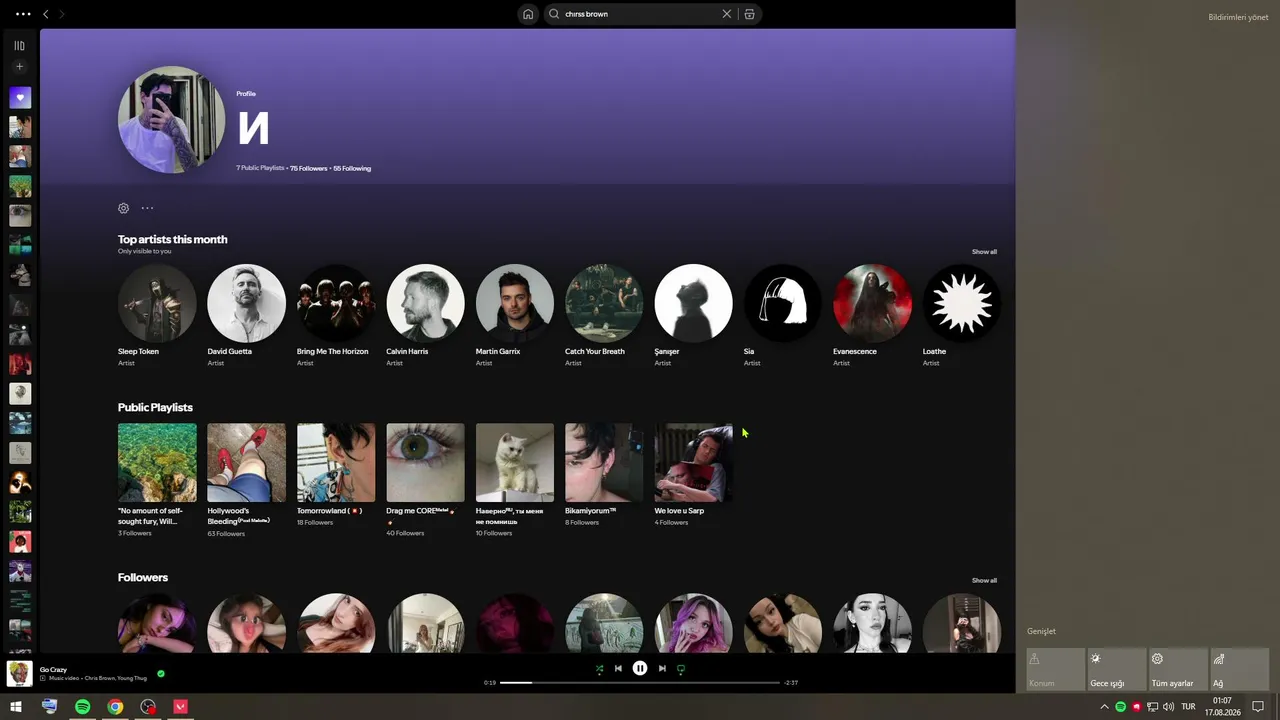
Task: Open the Şanışer artist card
Action: click(x=693, y=315)
